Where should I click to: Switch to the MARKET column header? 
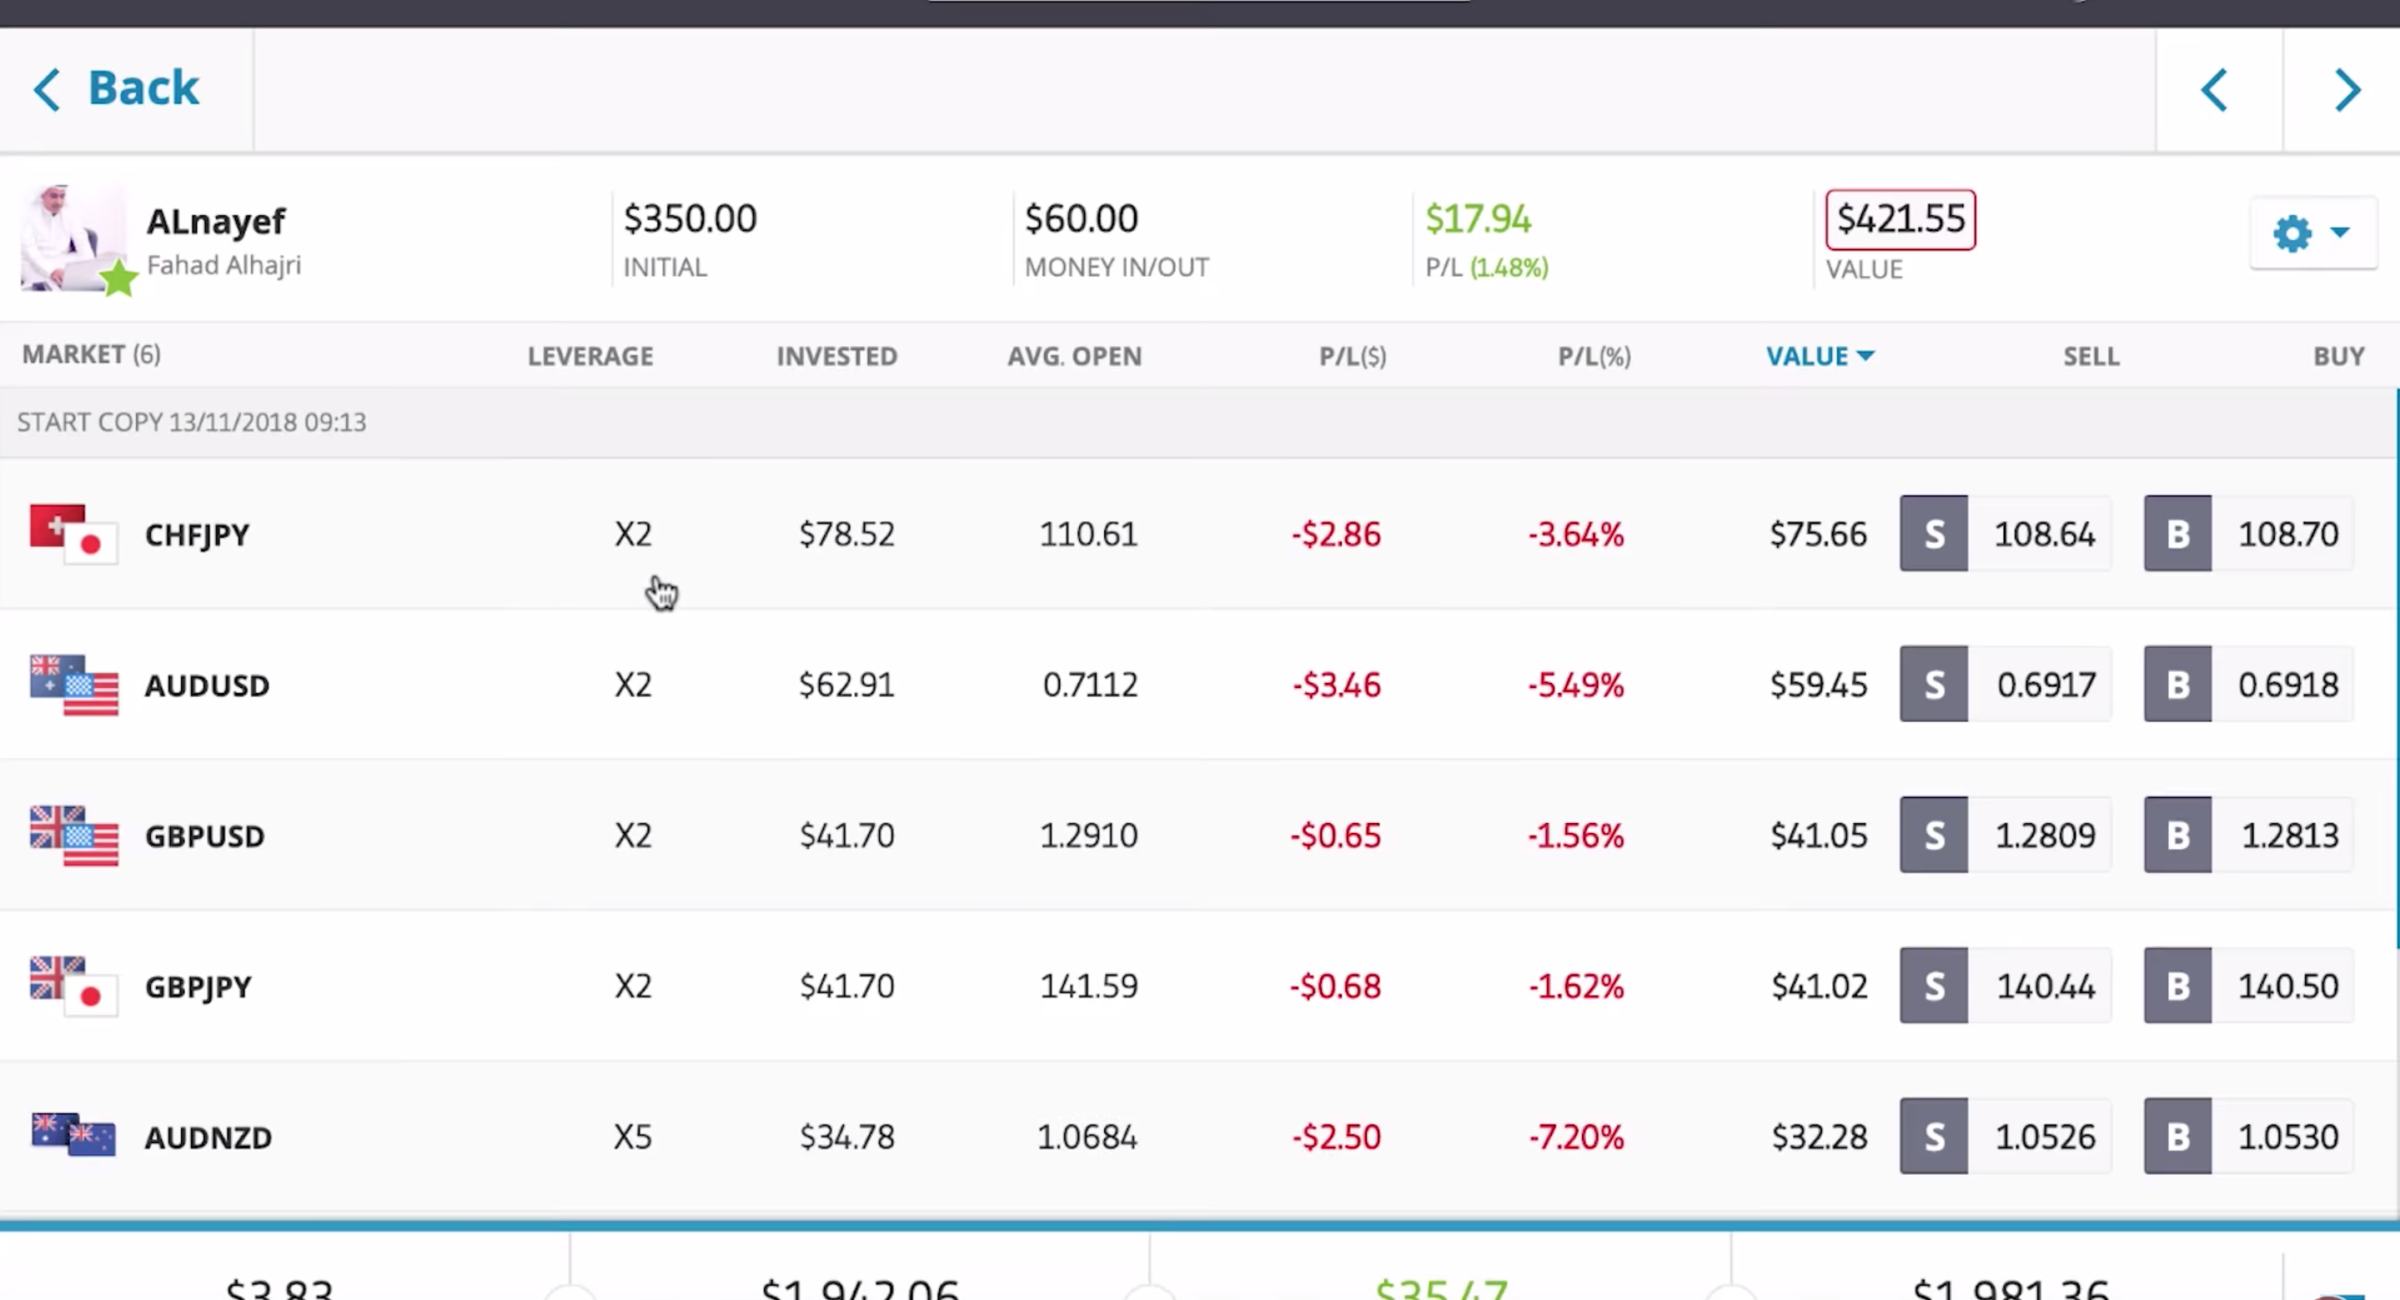tap(90, 354)
